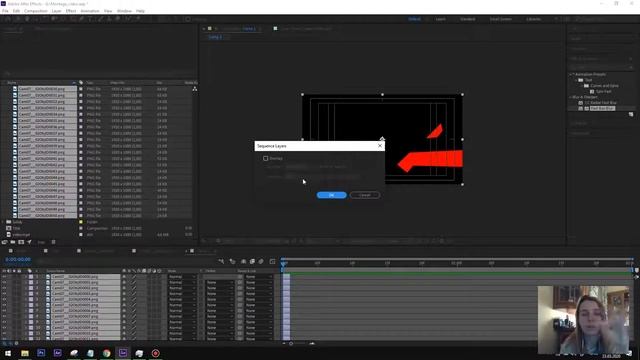640x360 pixels.
Task: Open File Explorer from taskbar
Action: coord(25,353)
